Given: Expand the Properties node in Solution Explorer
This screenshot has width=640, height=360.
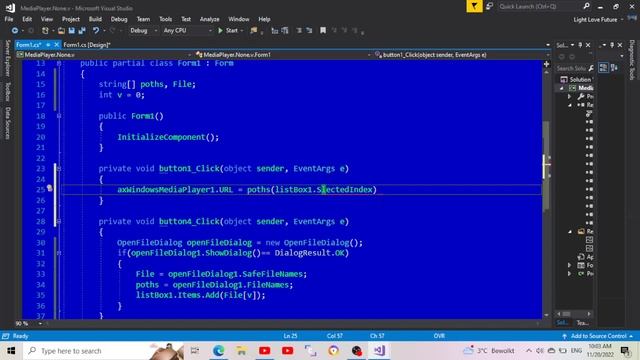Looking at the screenshot, I should (x=570, y=96).
